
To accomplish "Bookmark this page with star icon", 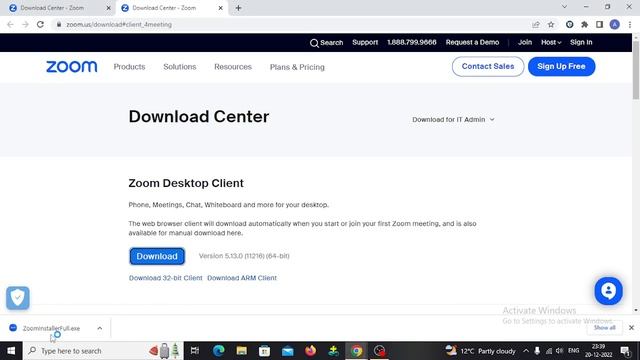I will pyautogui.click(x=551, y=24).
